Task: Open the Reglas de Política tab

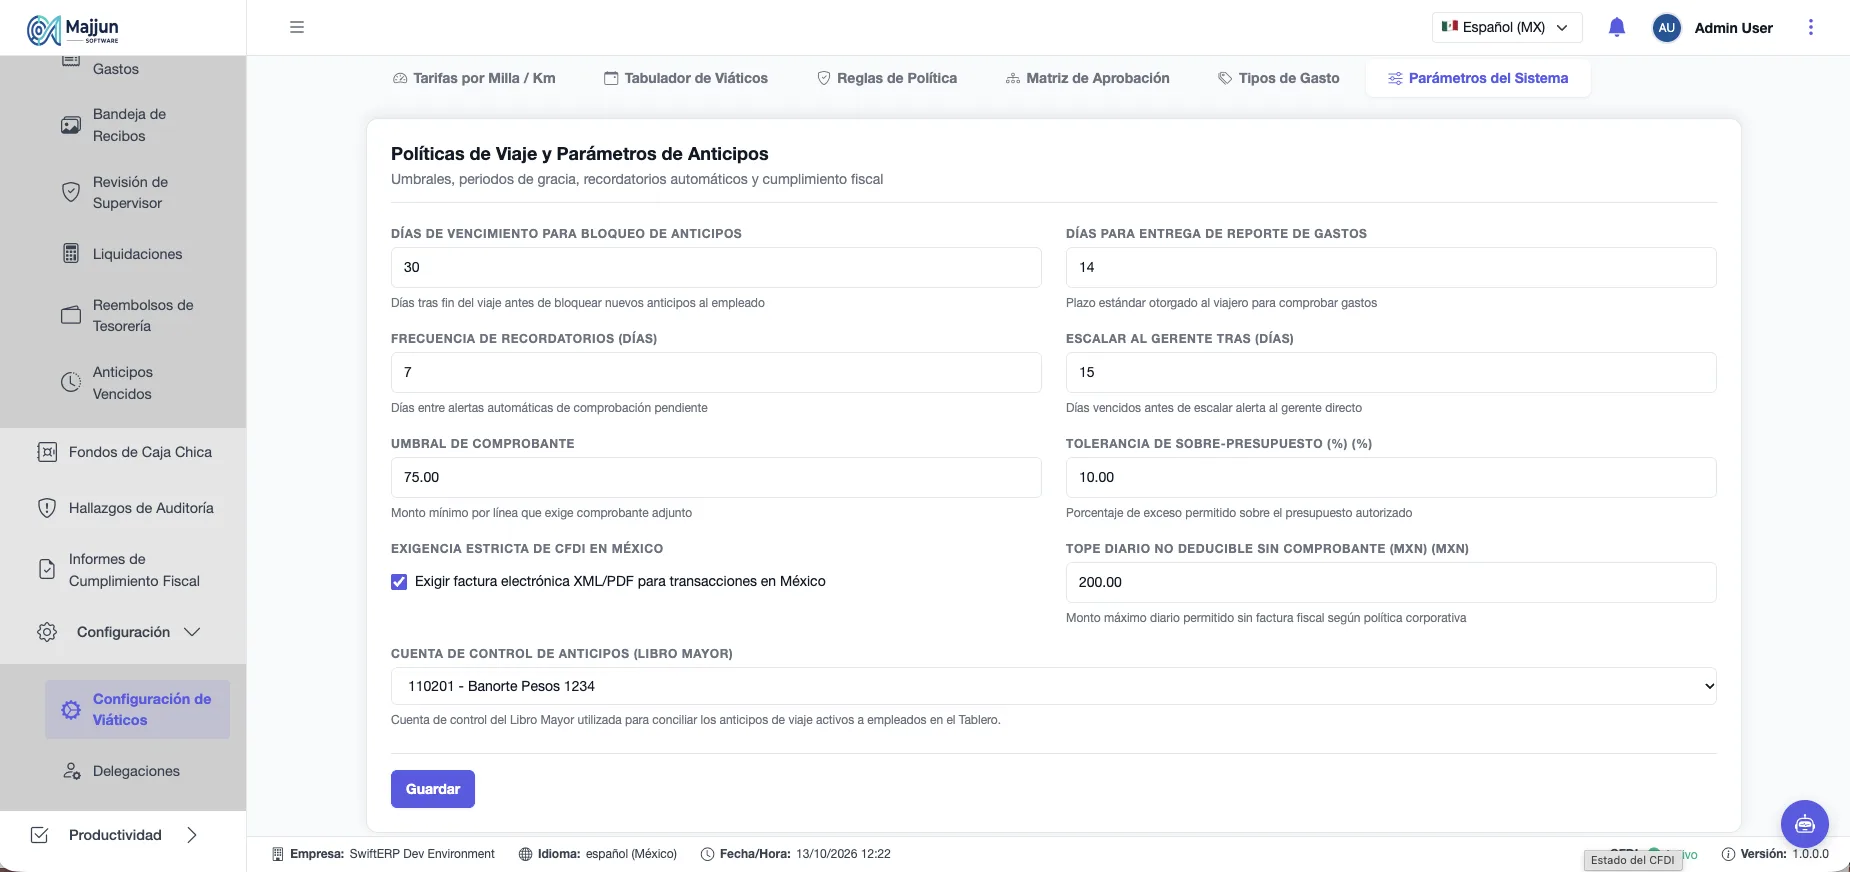Action: tap(887, 78)
